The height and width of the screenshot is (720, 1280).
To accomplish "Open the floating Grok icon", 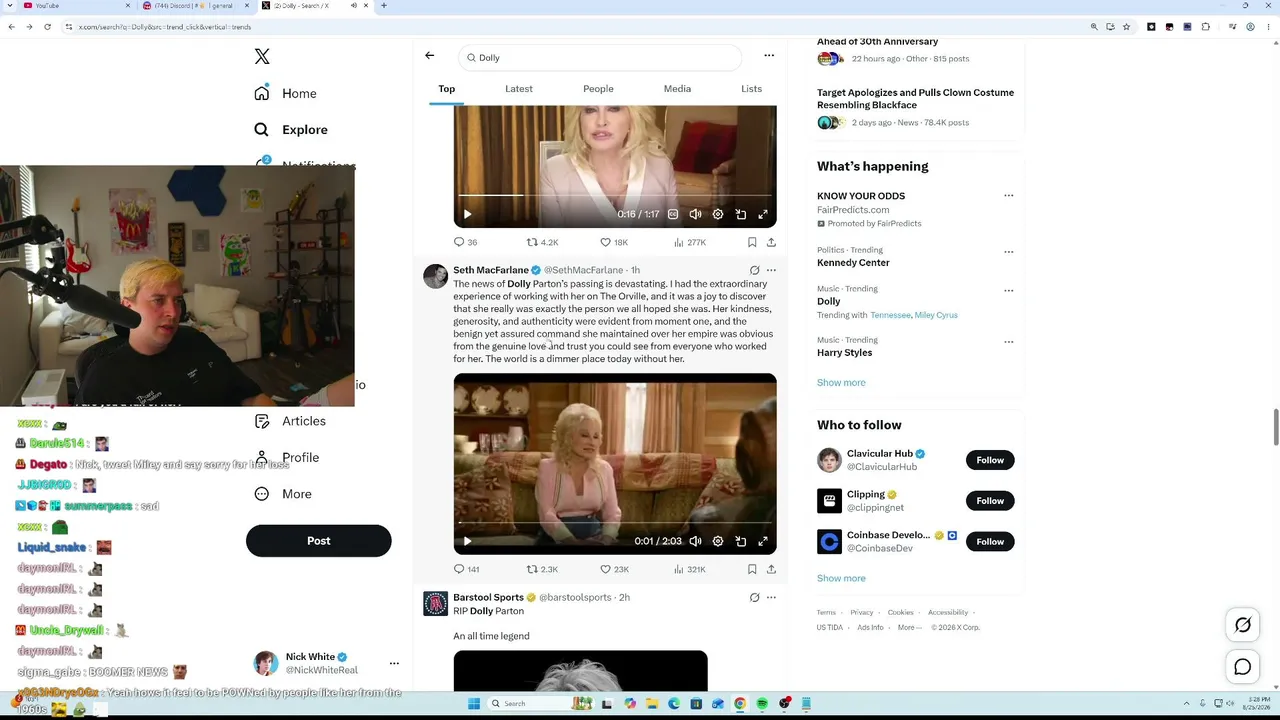I will coord(1243,625).
